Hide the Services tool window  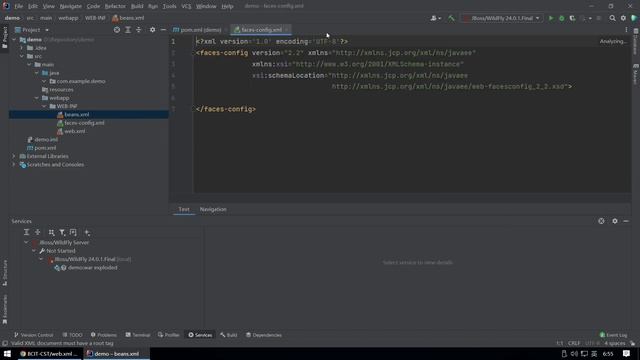[626, 221]
